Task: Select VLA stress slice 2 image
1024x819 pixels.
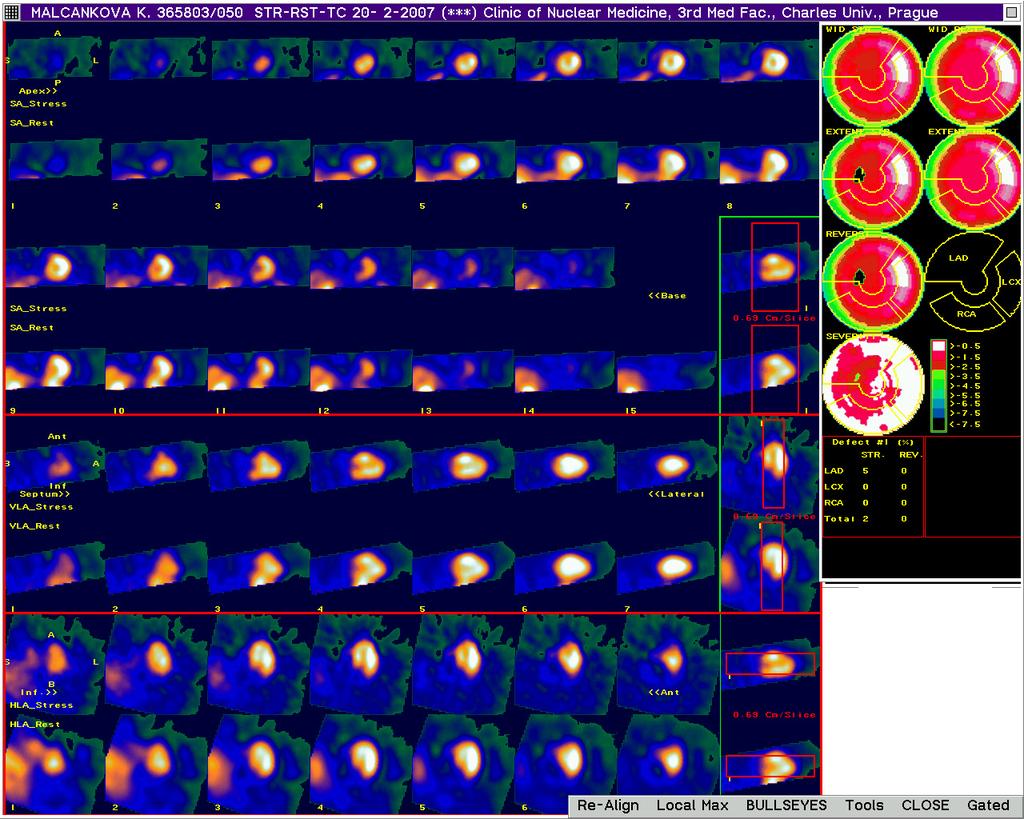Action: (x=157, y=466)
